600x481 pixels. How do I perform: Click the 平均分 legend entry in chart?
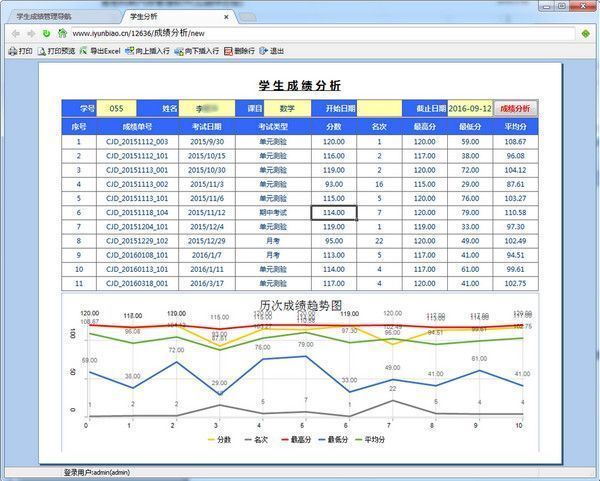tap(370, 440)
